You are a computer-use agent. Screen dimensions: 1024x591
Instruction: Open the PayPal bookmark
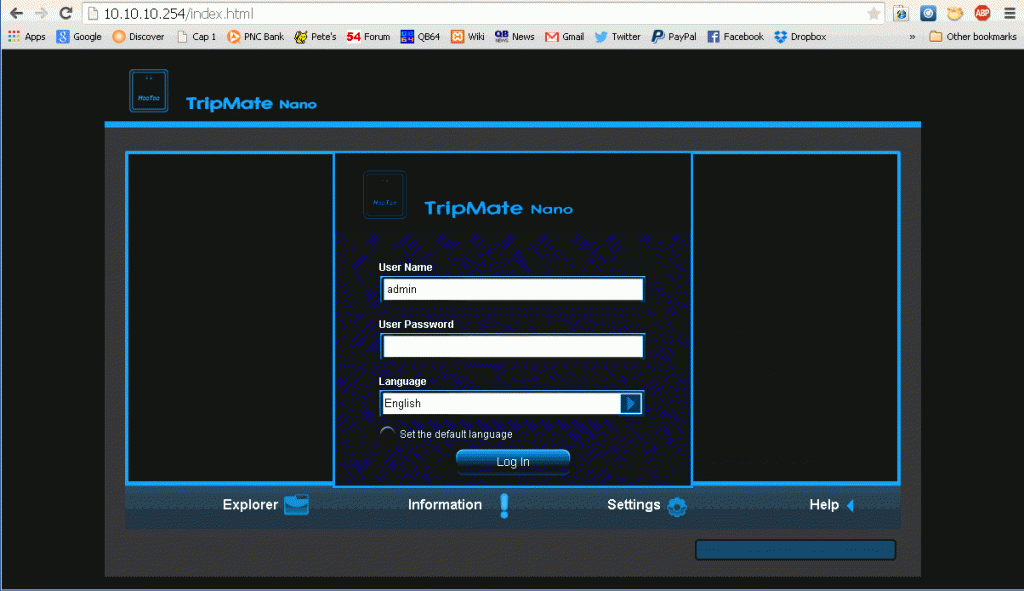pos(674,37)
